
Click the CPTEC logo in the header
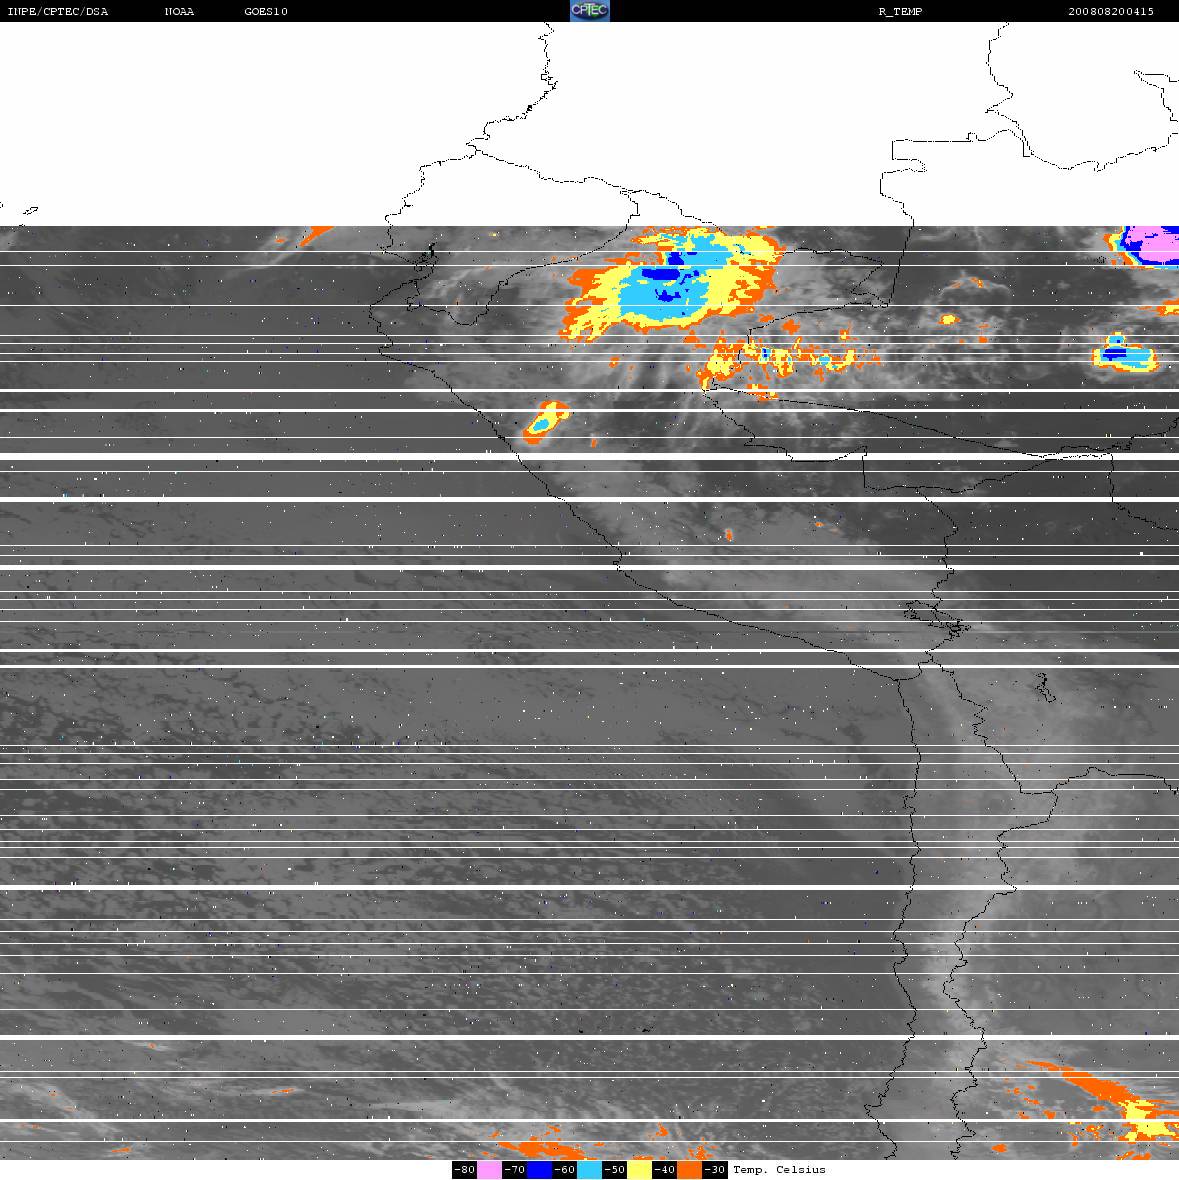click(589, 11)
